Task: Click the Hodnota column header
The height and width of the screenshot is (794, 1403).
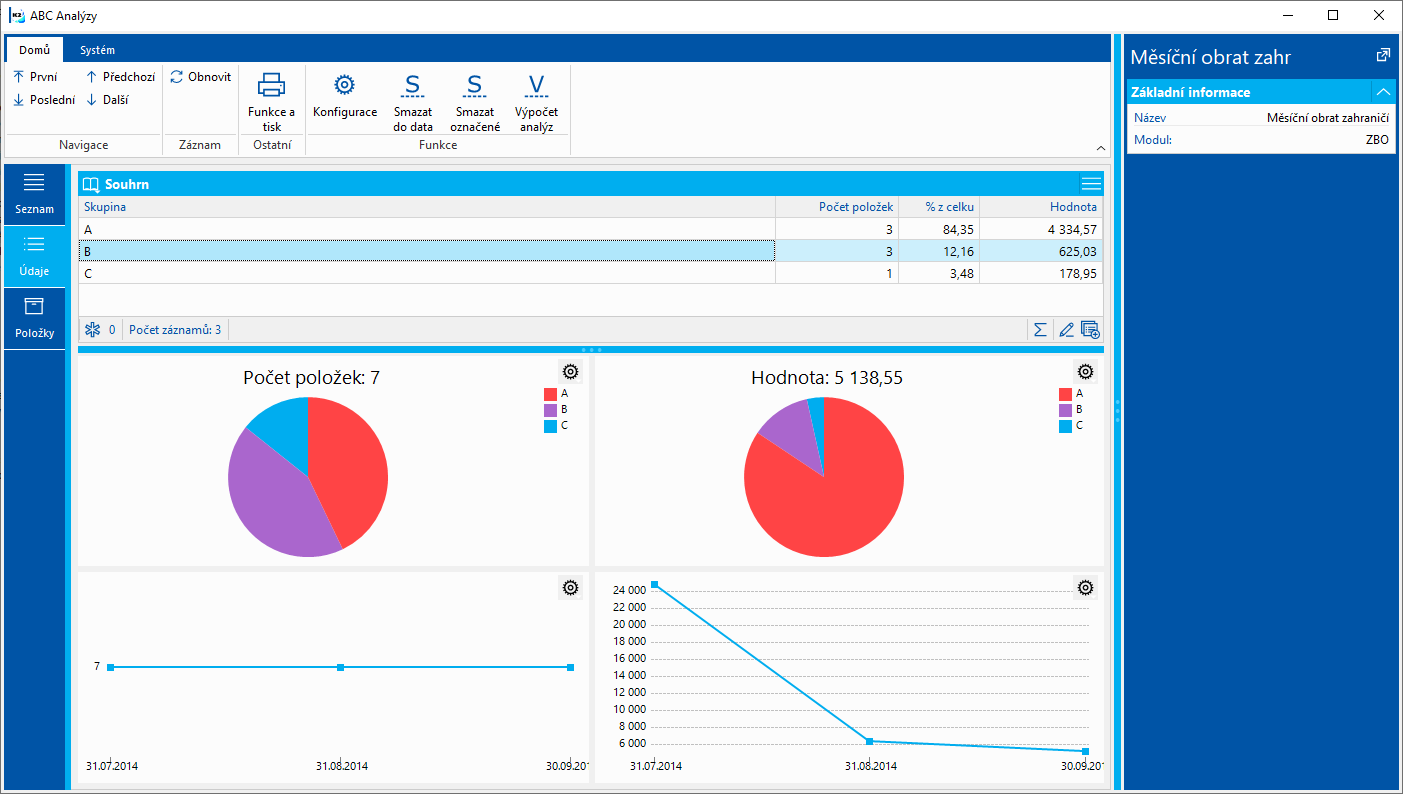Action: pyautogui.click(x=1040, y=207)
